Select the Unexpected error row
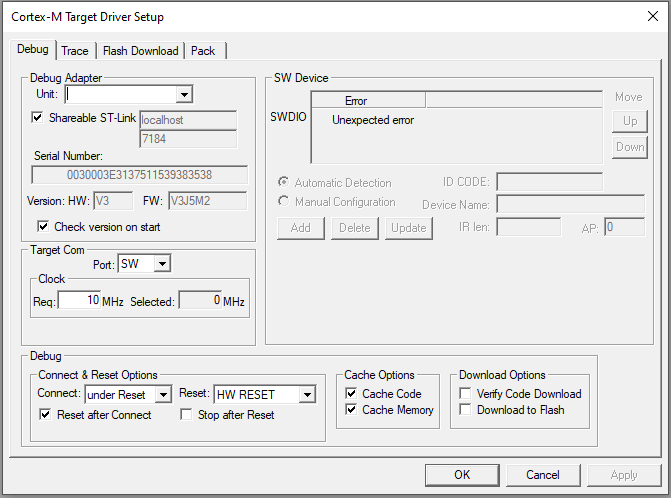Viewport: 671px width, 498px height. click(x=373, y=120)
